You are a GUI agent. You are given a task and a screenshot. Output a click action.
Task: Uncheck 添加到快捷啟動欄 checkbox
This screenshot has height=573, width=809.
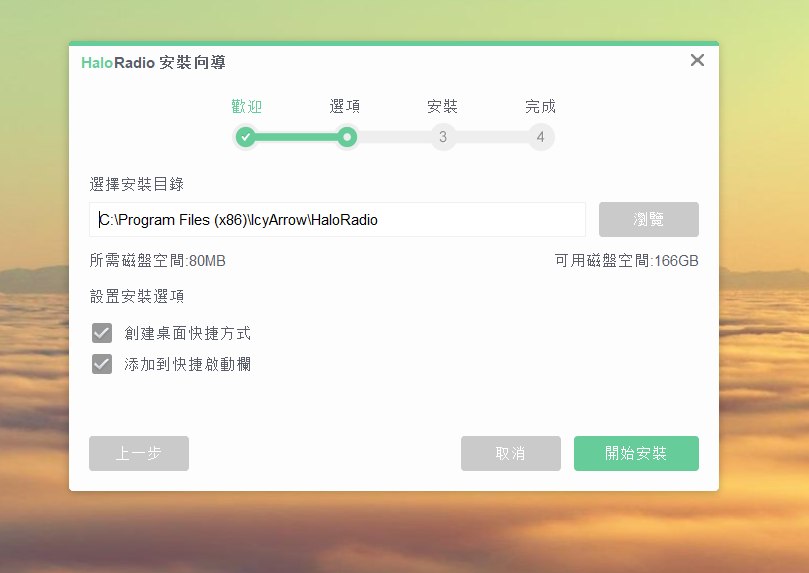[102, 364]
